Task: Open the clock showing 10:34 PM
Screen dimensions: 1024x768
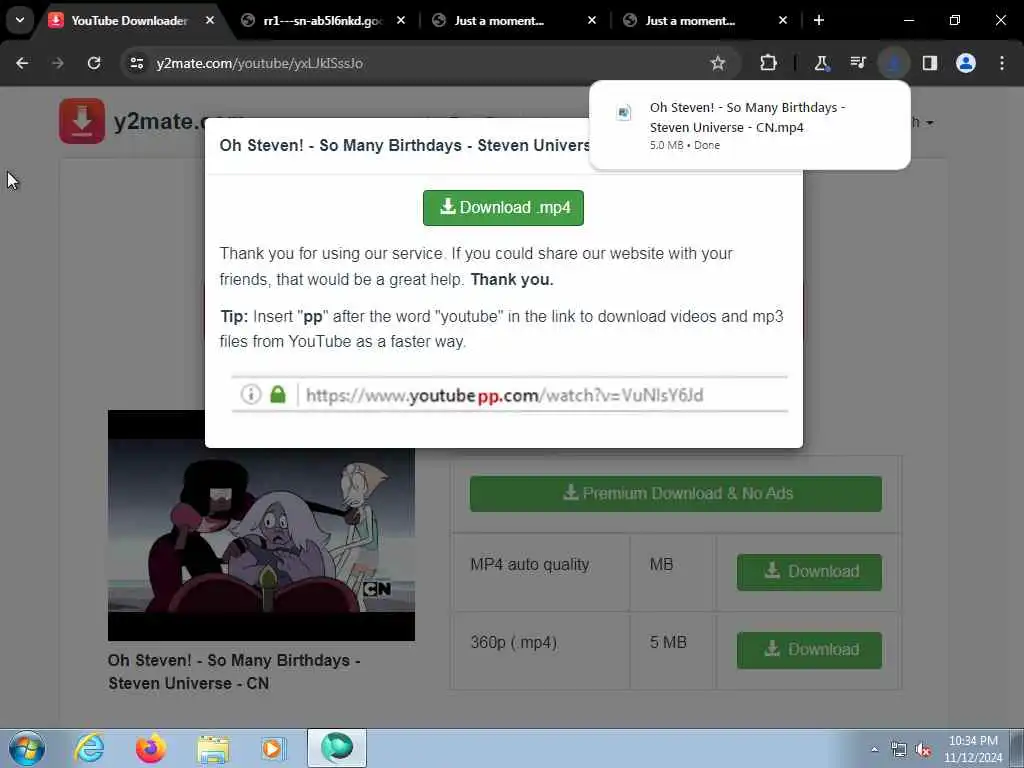Action: (973, 749)
